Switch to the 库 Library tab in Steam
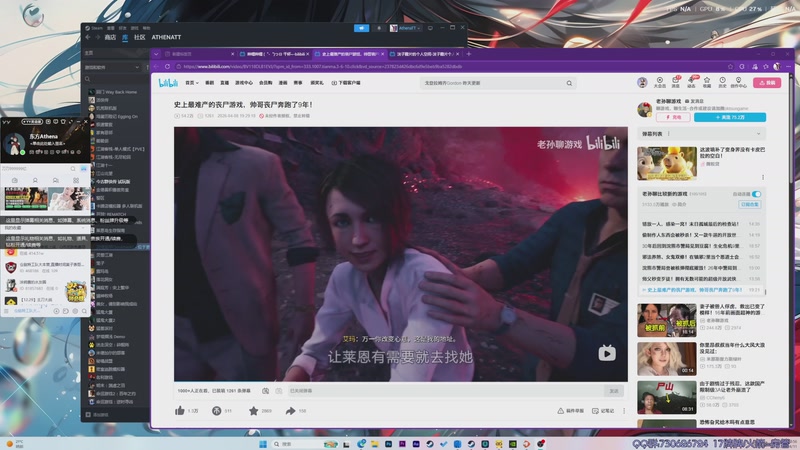Image resolution: width=800 pixels, height=450 pixels. click(125, 37)
